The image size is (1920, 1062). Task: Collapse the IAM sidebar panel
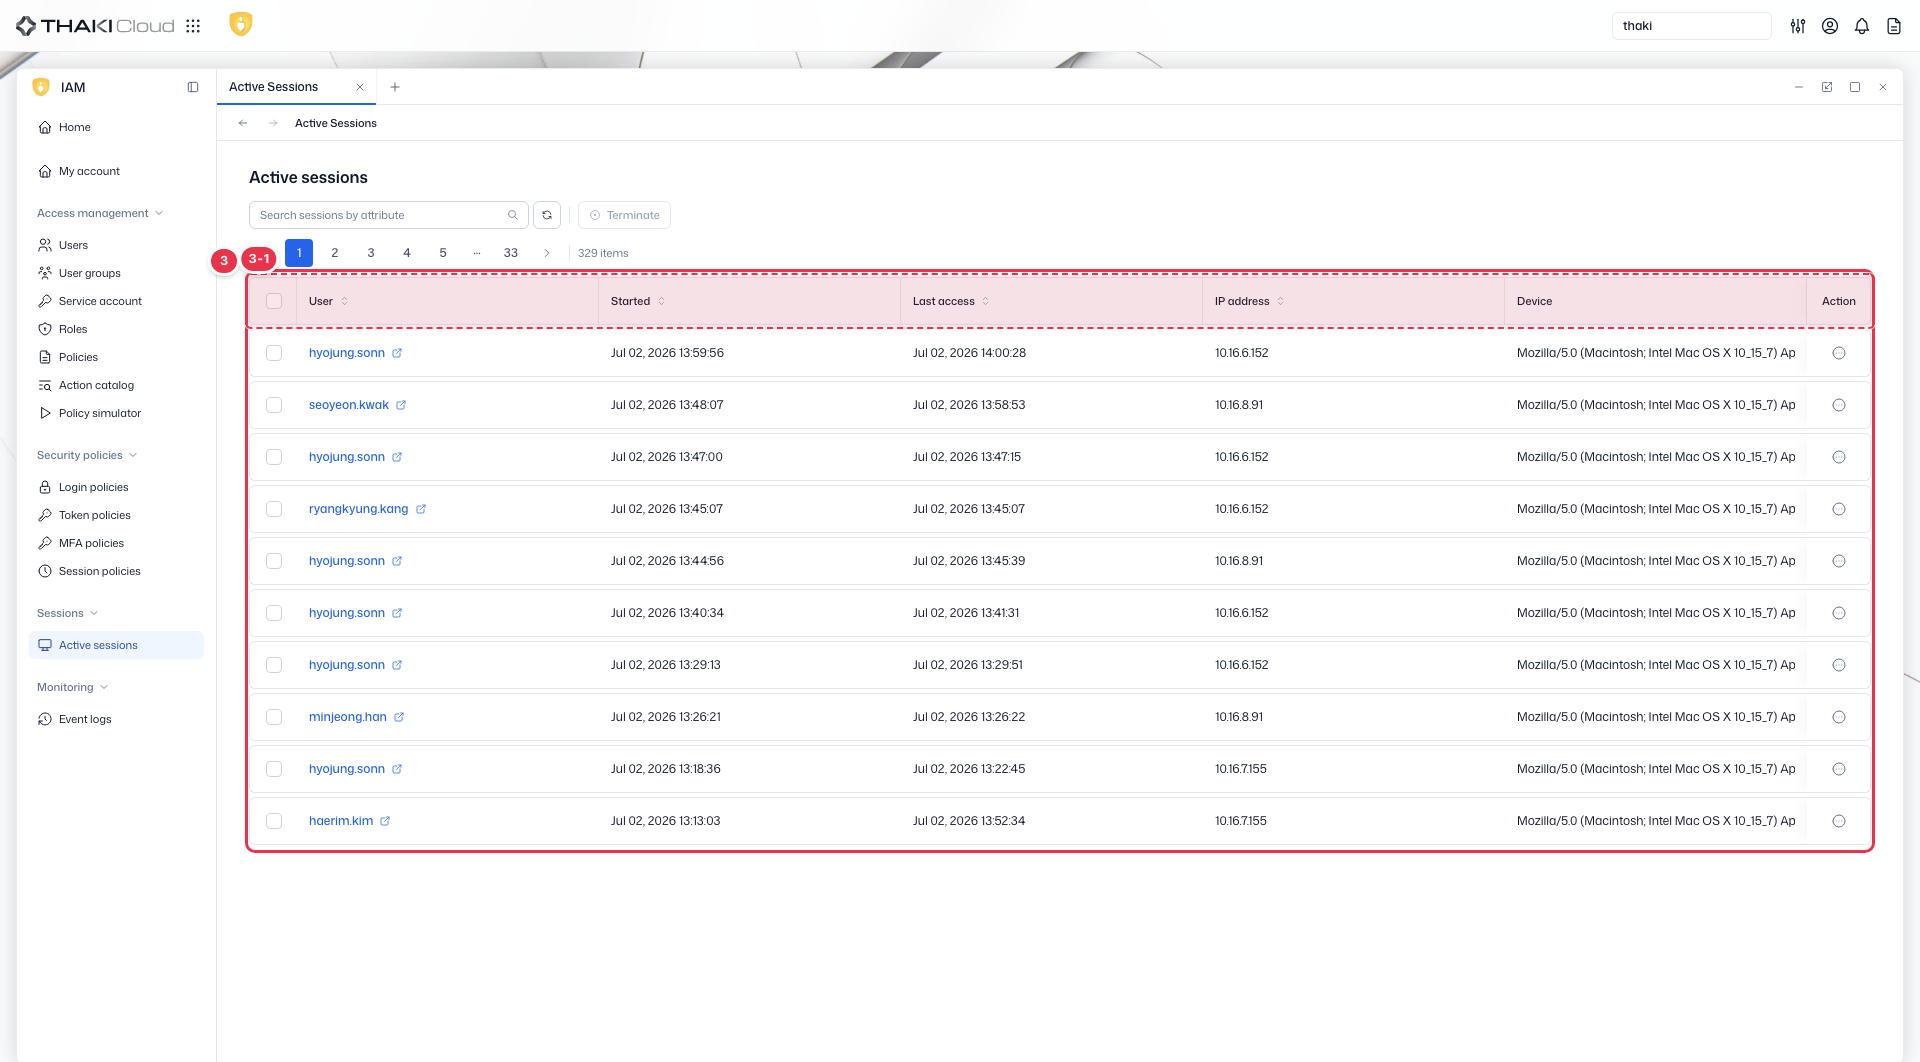[x=193, y=87]
